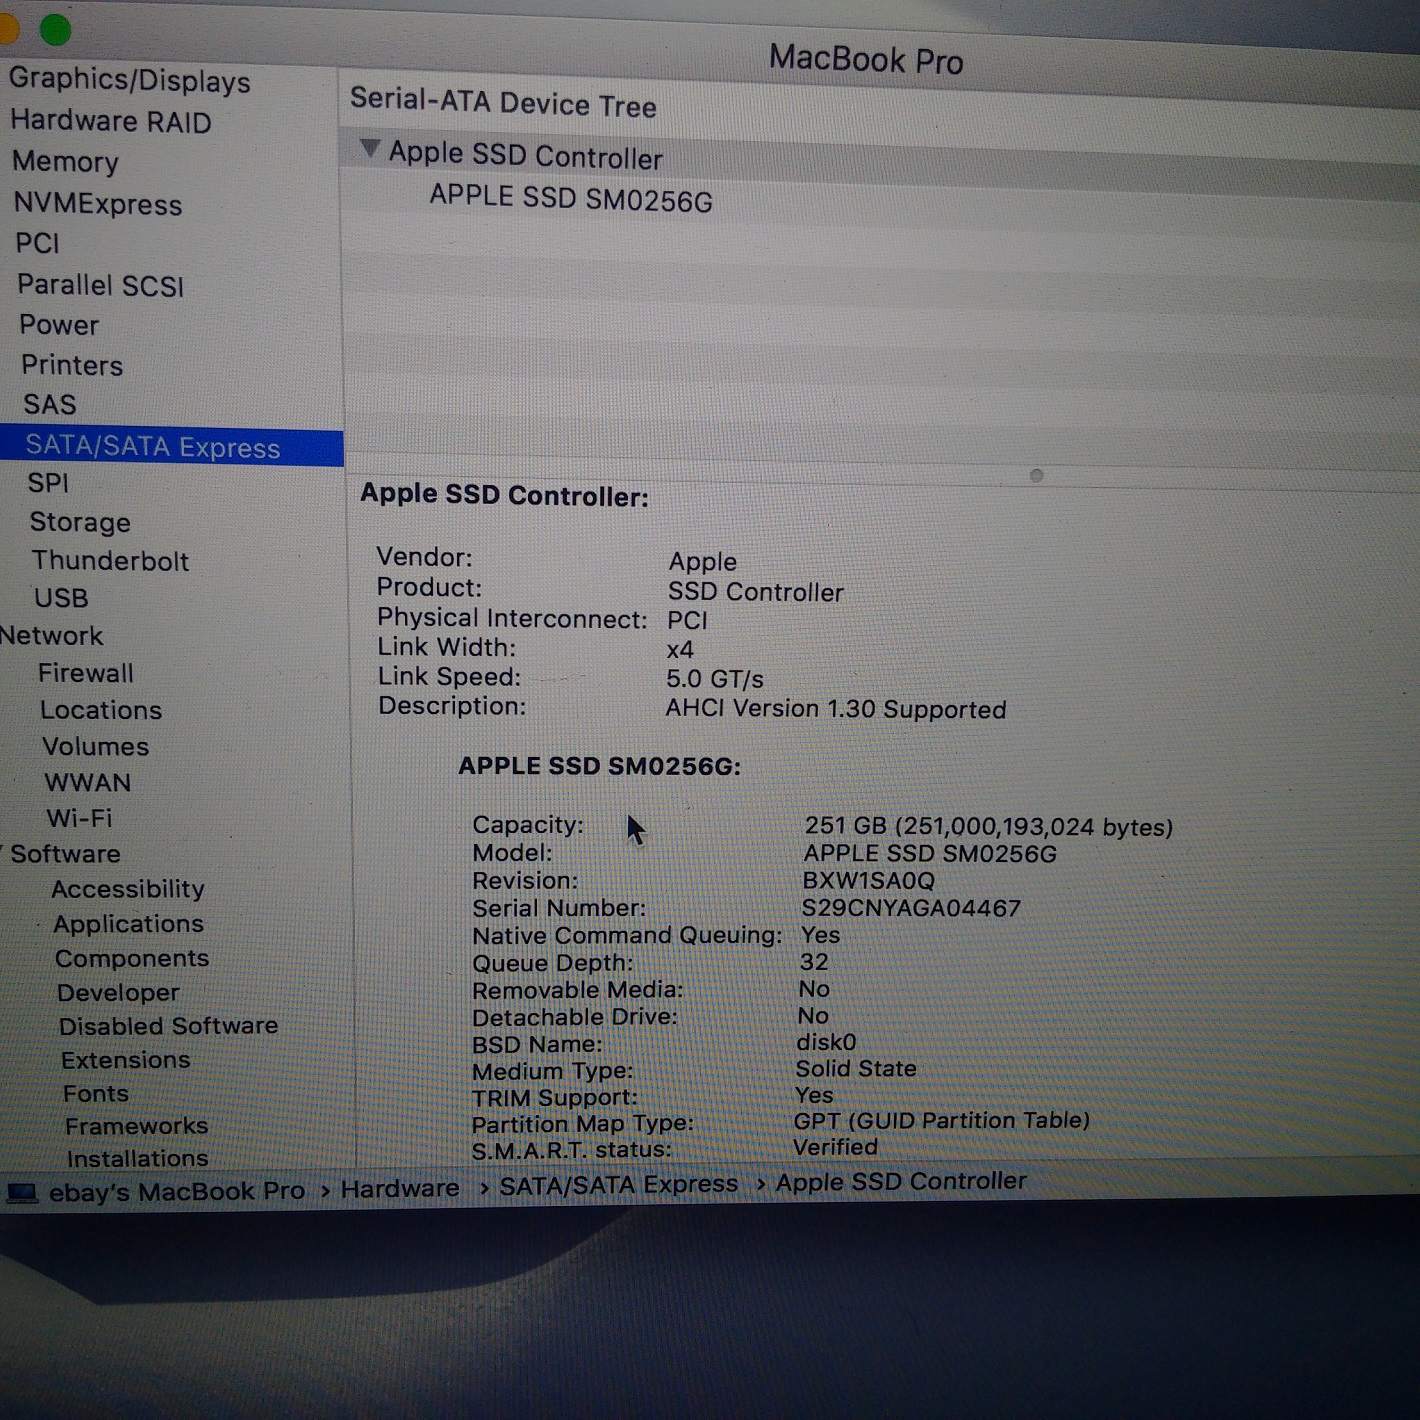Open Graphics/Displays in sidebar
The height and width of the screenshot is (1420, 1420).
(130, 80)
